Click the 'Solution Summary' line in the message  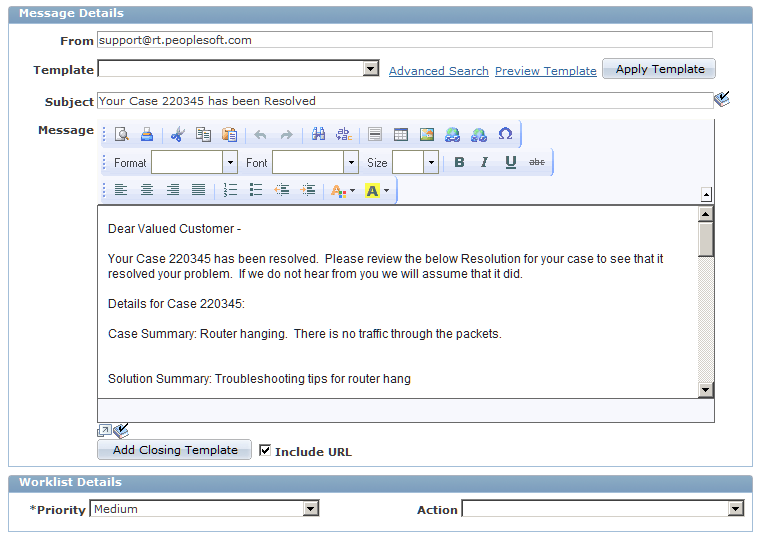click(x=259, y=378)
